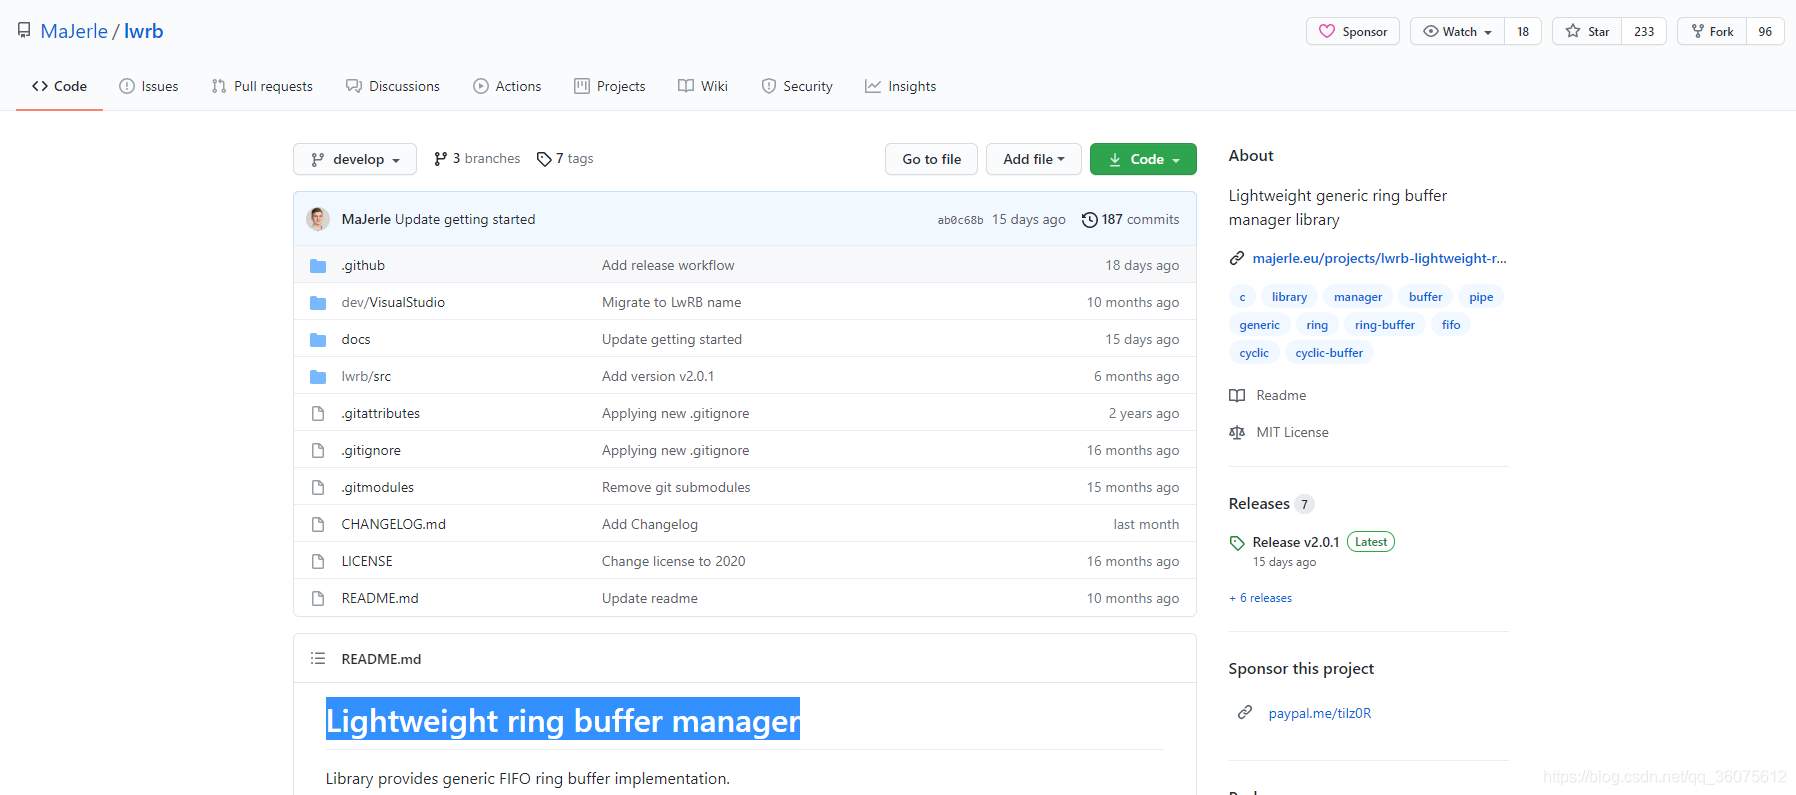
Task: Open the MaJerle owner link
Action: click(74, 31)
